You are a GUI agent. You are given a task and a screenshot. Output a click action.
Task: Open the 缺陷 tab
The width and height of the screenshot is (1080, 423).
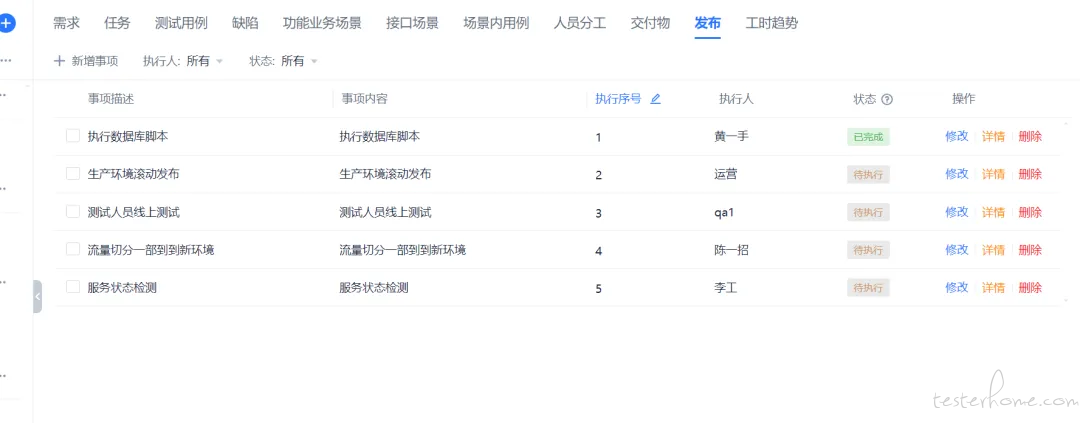[245, 23]
